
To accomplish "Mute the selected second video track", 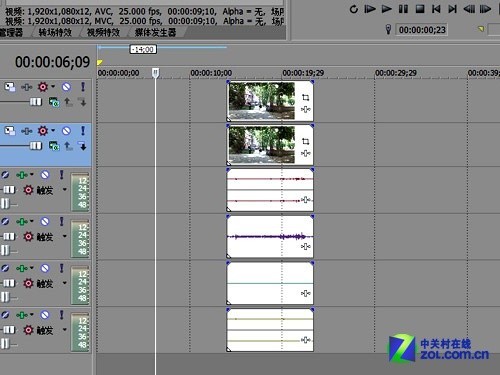I will 66,131.
